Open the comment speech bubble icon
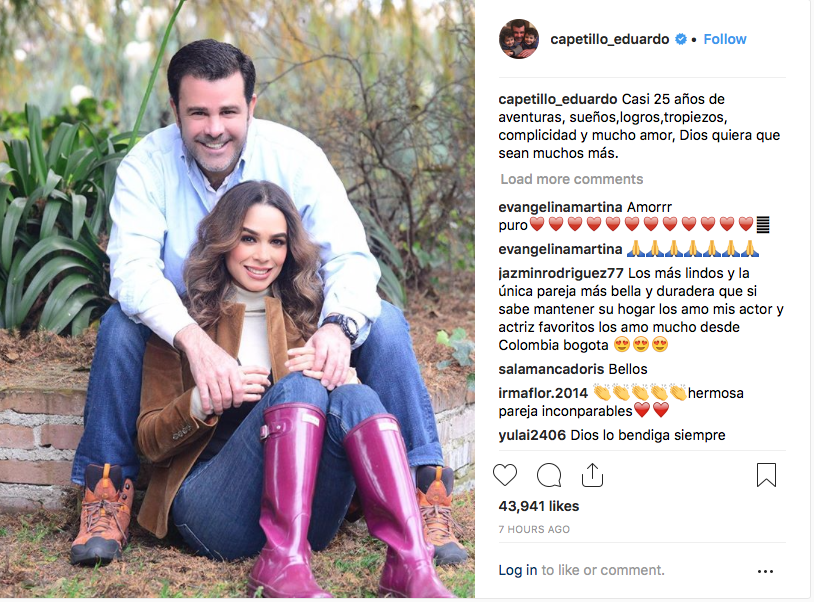814x602 pixels. pos(549,475)
